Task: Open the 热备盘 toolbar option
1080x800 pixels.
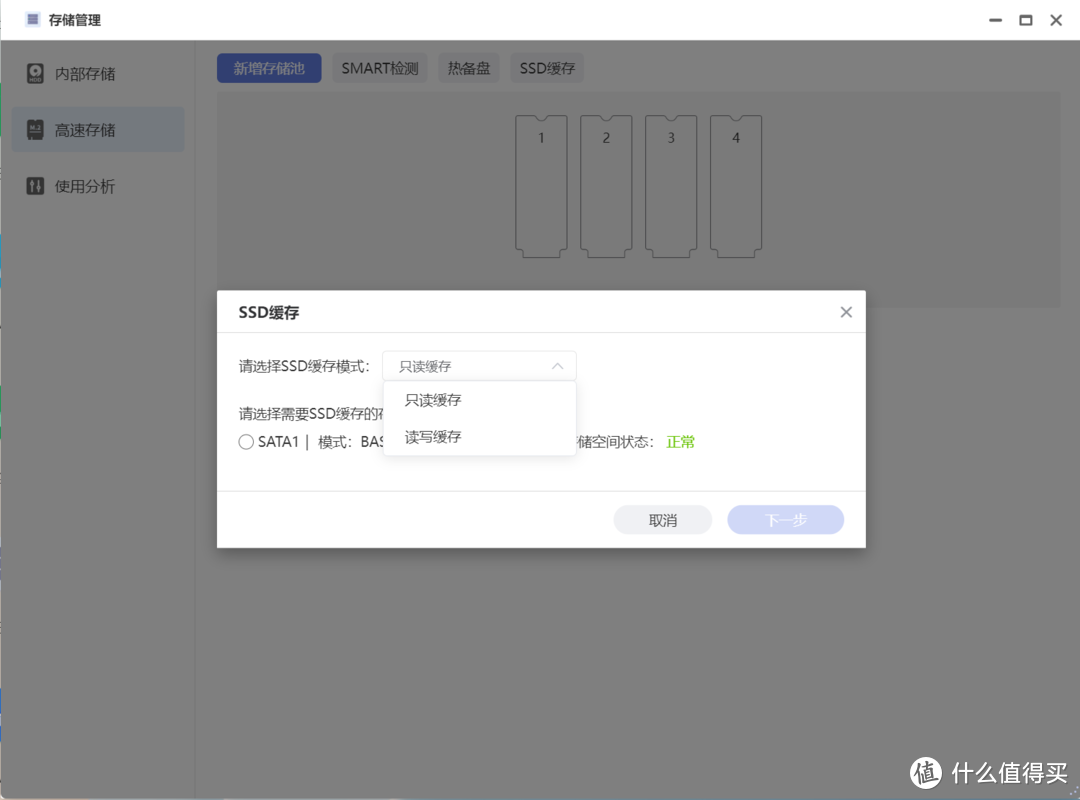Action: click(468, 67)
